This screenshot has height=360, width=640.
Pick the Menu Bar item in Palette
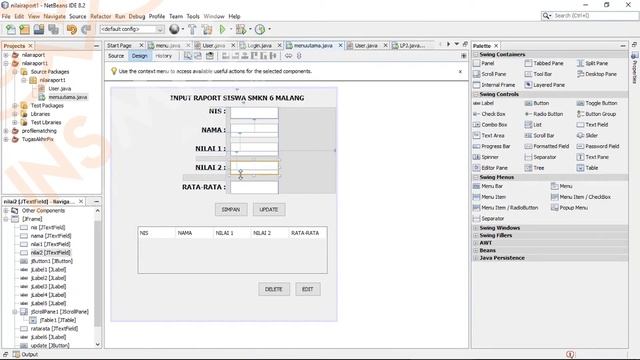coord(488,186)
